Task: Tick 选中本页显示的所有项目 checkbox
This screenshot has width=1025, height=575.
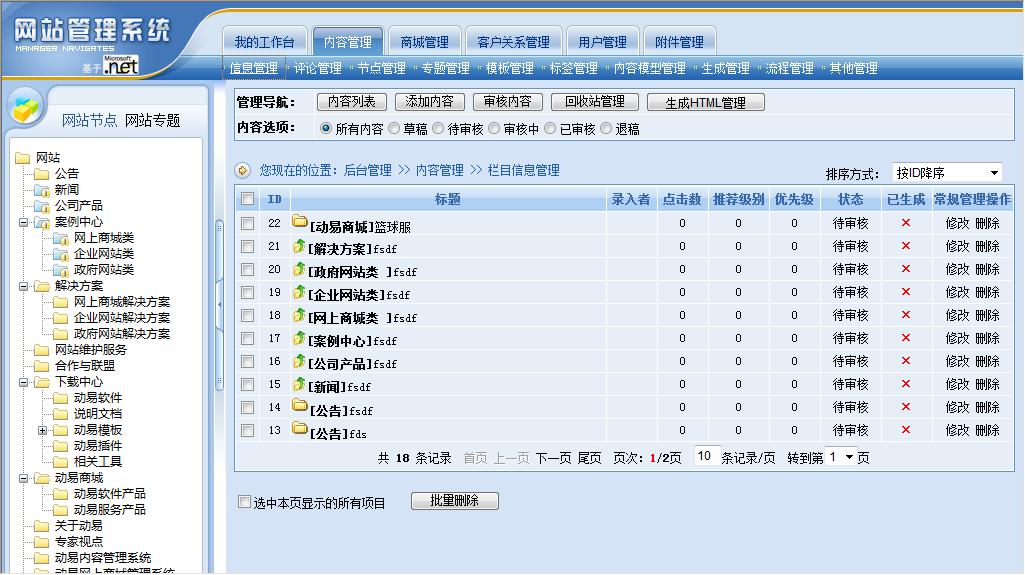Action: pyautogui.click(x=244, y=503)
